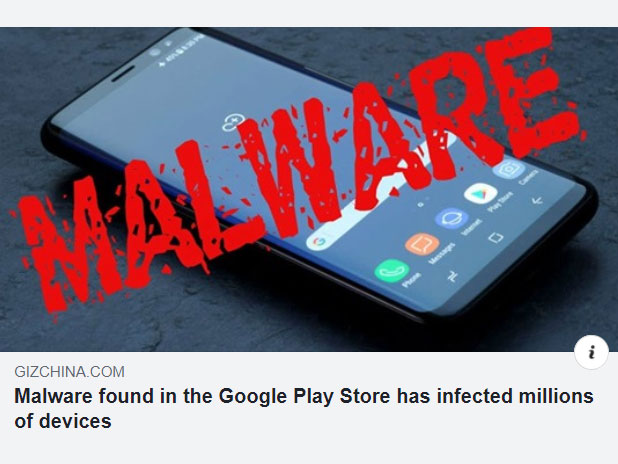The width and height of the screenshot is (618, 464).
Task: Open the Malware found in Google Play headline
Action: pyautogui.click(x=303, y=408)
